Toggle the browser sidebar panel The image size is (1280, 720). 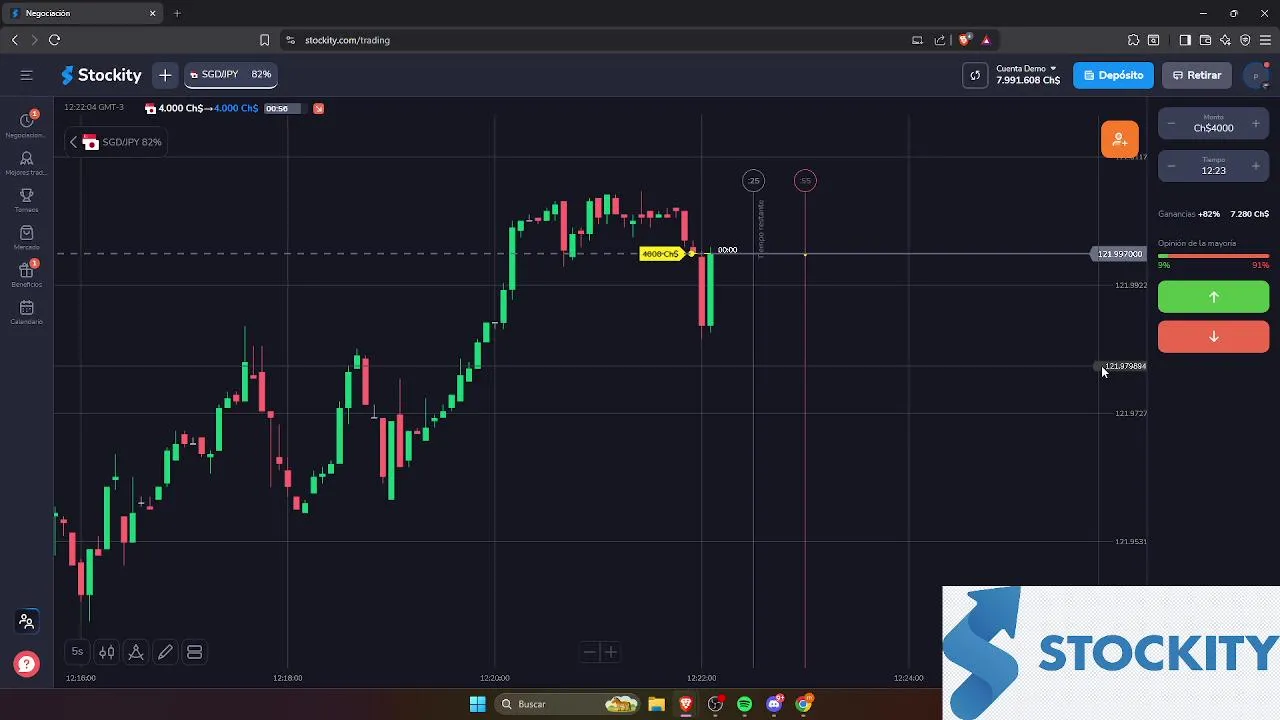[x=1185, y=40]
